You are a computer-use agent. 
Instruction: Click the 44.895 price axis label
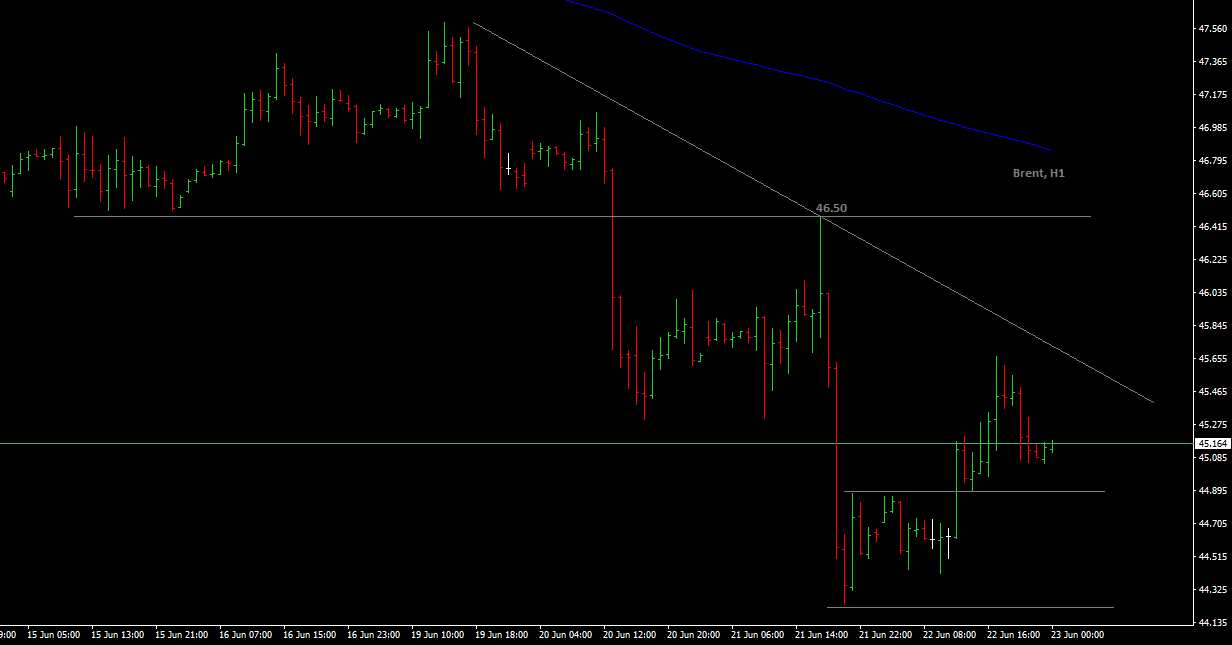tap(1212, 491)
